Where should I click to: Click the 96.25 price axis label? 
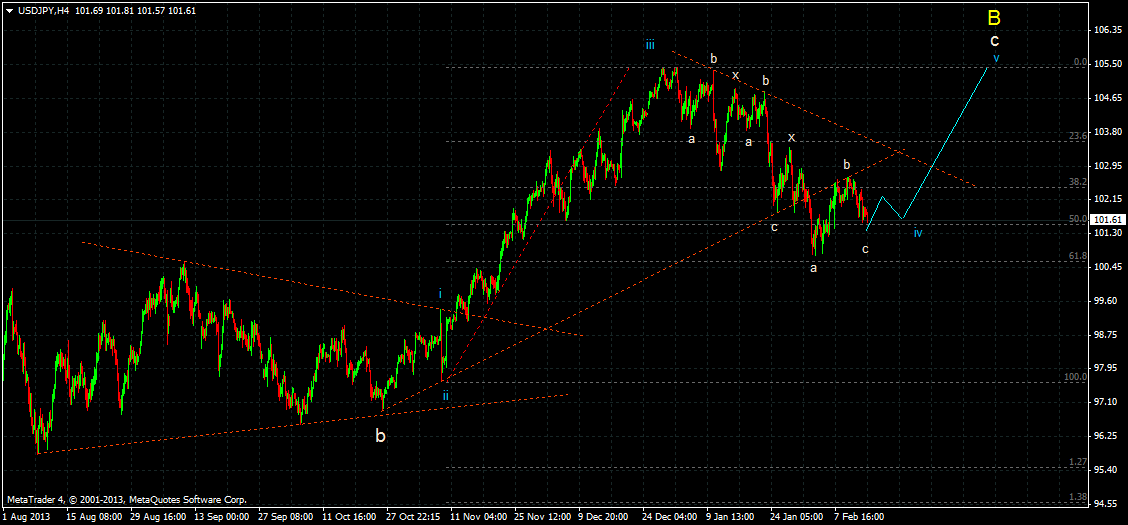[1108, 436]
